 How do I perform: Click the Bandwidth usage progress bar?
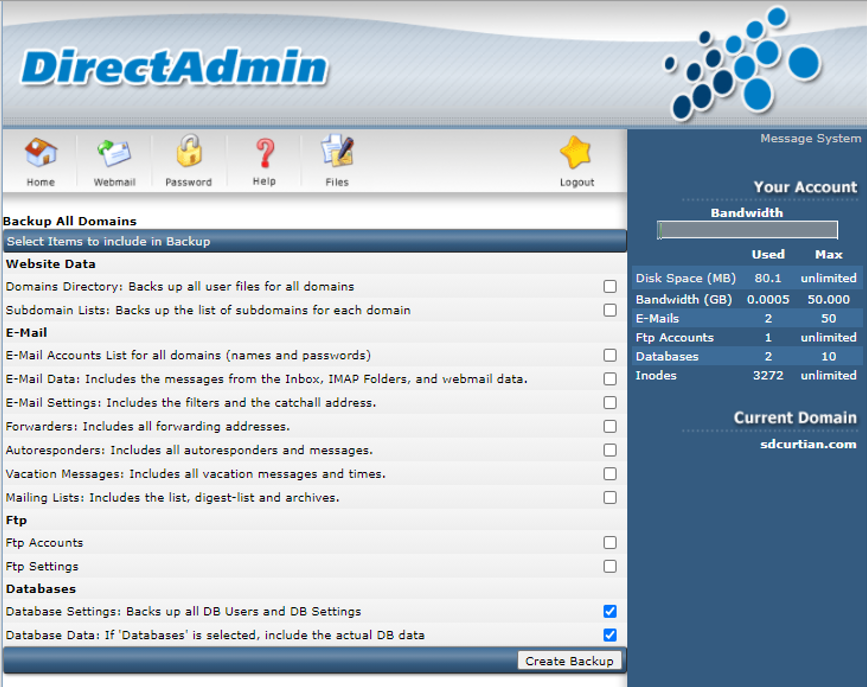click(747, 230)
